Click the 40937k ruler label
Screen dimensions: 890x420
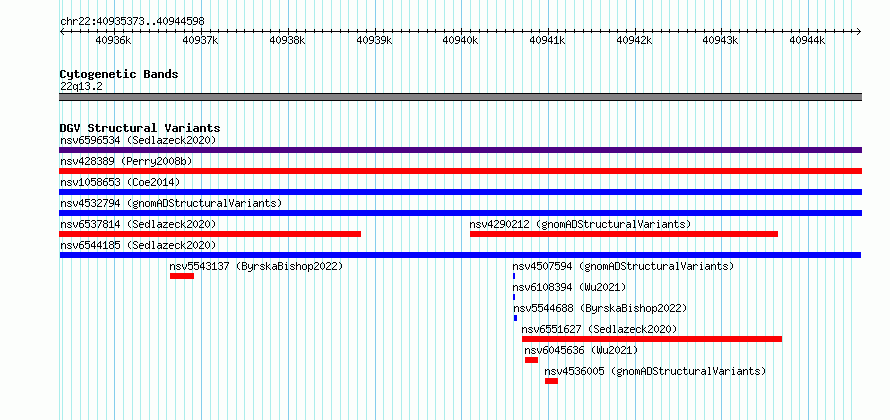pyautogui.click(x=200, y=40)
